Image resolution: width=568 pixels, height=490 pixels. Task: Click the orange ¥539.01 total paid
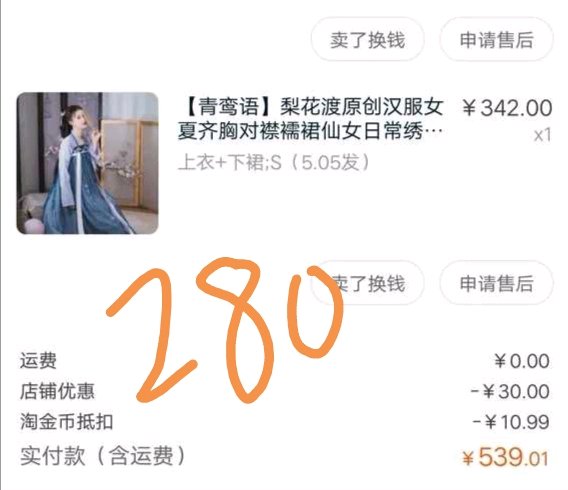coord(505,457)
